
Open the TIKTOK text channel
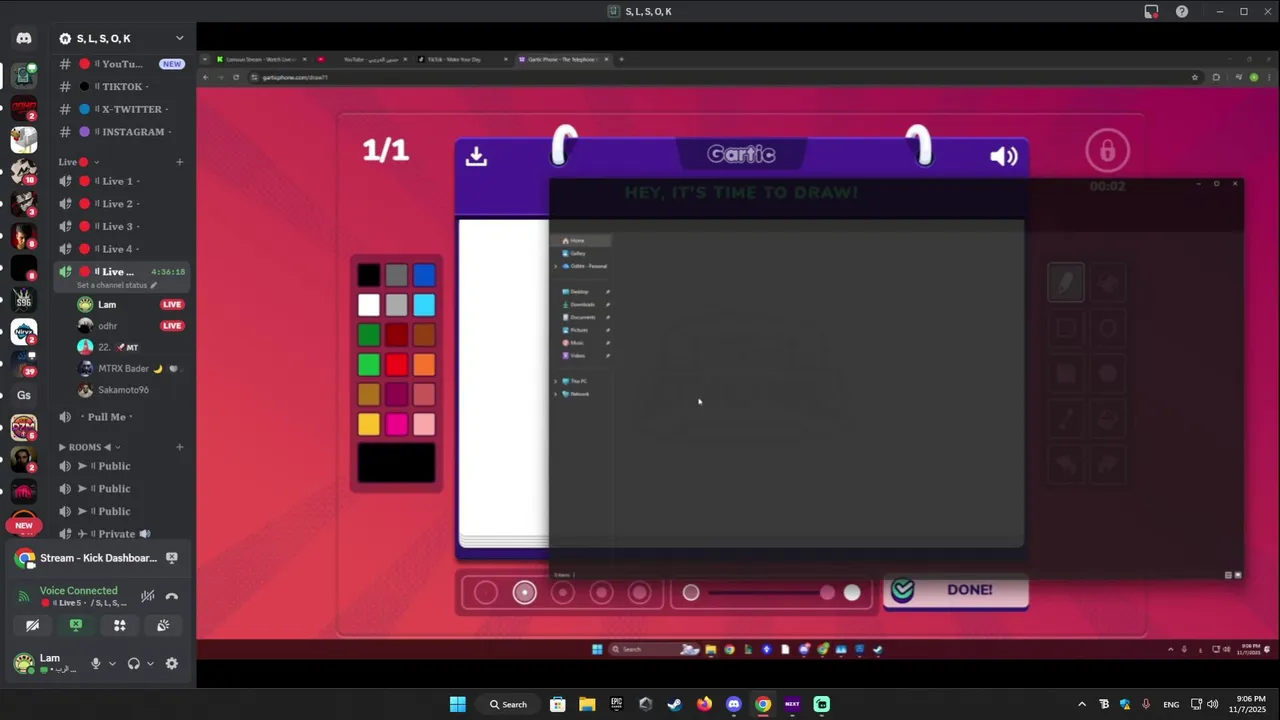pyautogui.click(x=123, y=87)
